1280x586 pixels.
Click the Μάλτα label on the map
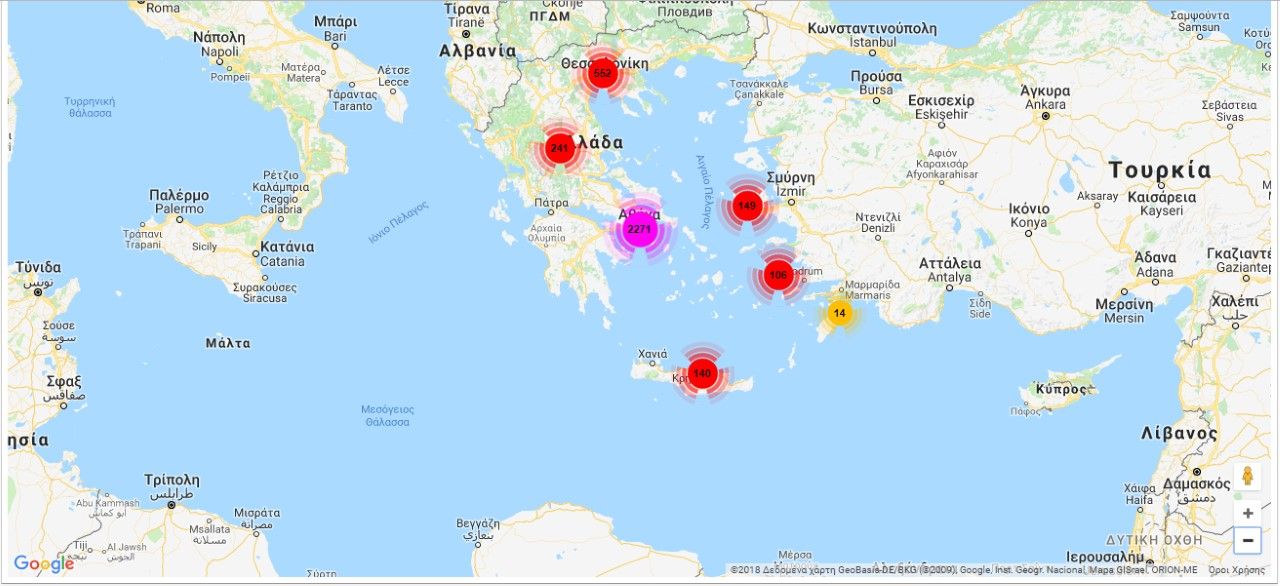click(x=228, y=343)
